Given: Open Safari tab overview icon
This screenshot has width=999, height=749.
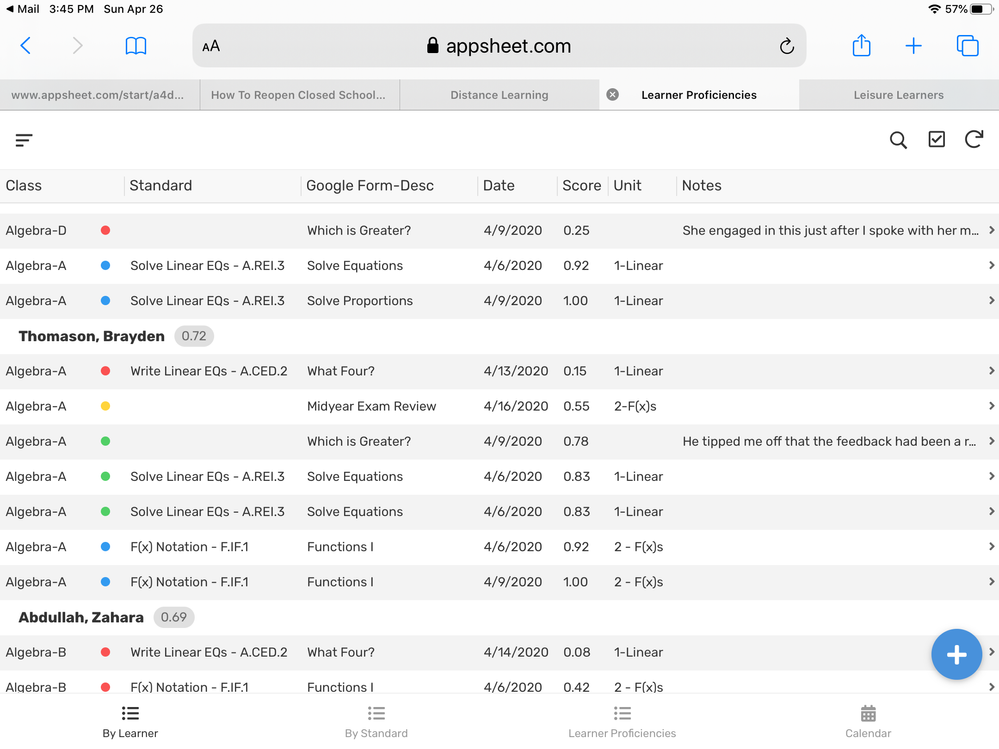Looking at the screenshot, I should click(x=967, y=46).
